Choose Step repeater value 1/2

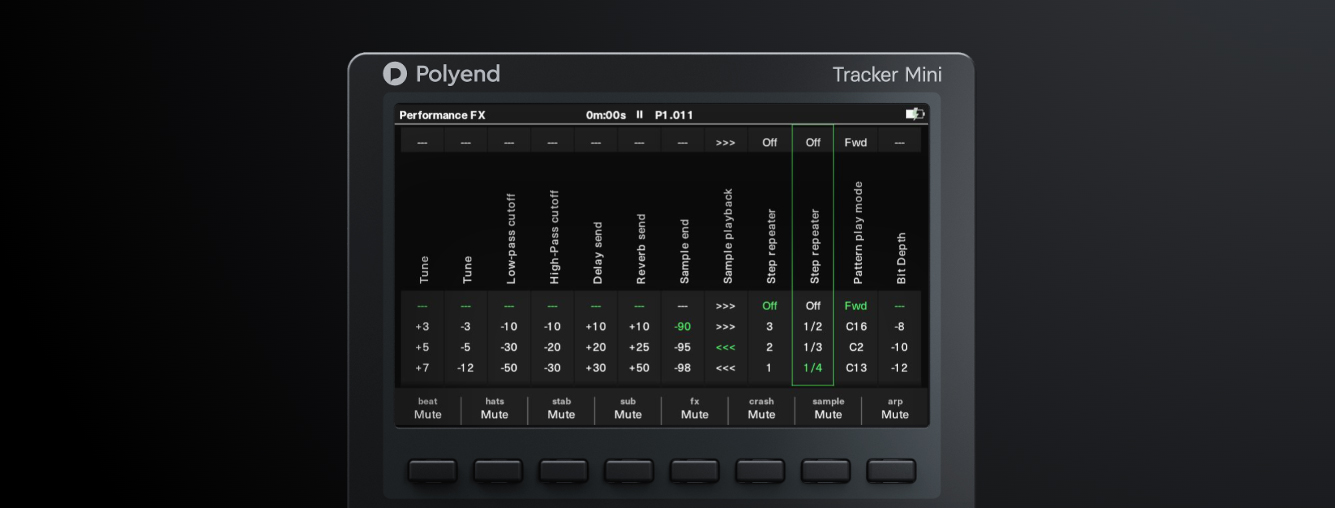tap(813, 327)
